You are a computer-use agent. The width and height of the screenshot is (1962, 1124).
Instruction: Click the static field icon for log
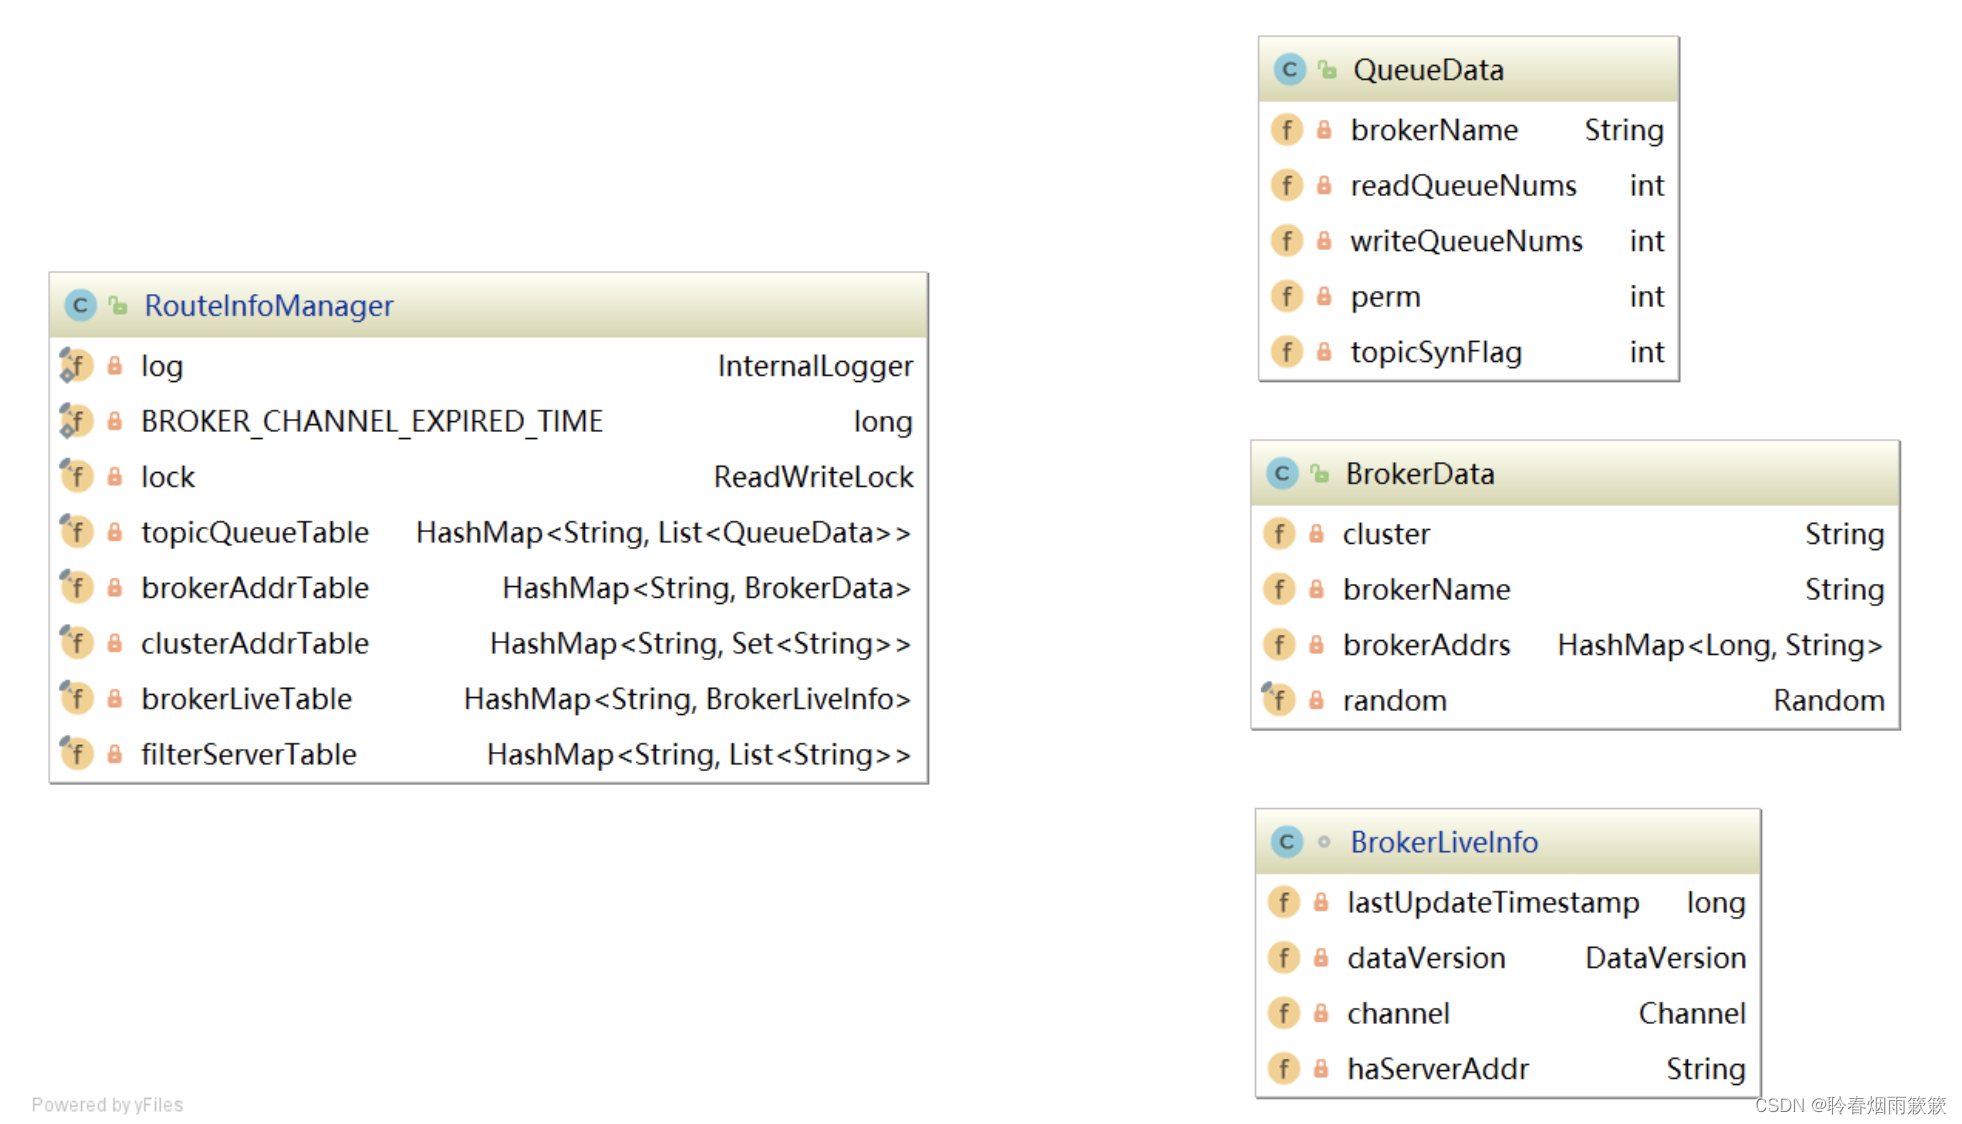tap(77, 365)
